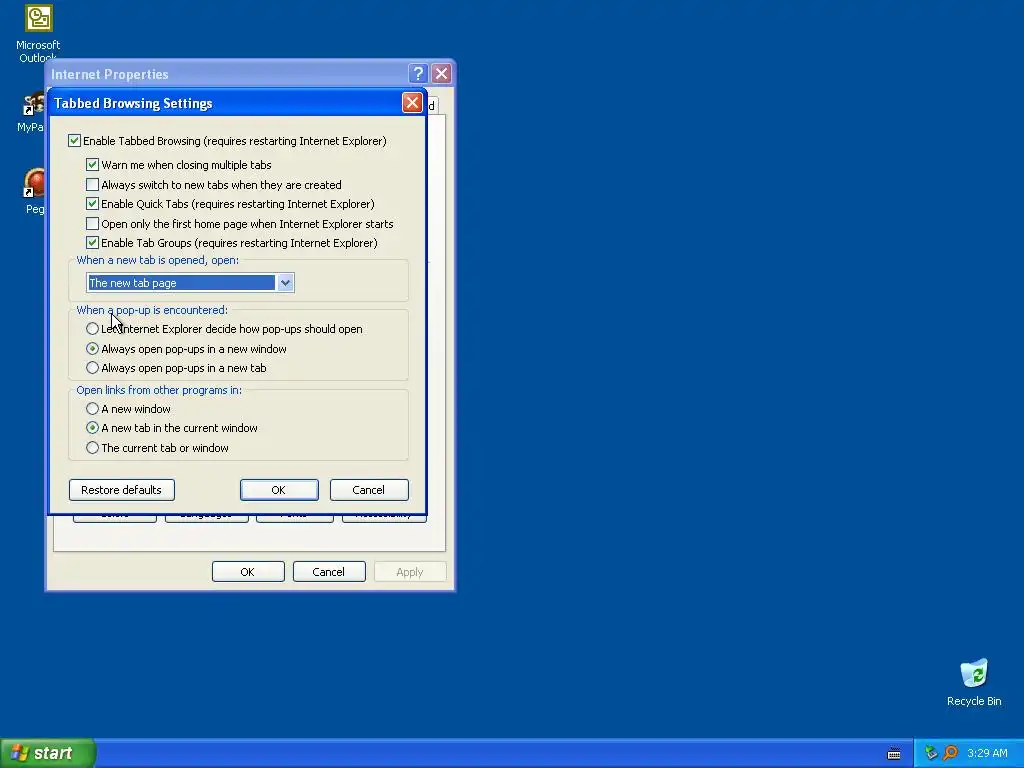This screenshot has width=1024, height=768.
Task: Select A new window for links
Action: (92, 409)
